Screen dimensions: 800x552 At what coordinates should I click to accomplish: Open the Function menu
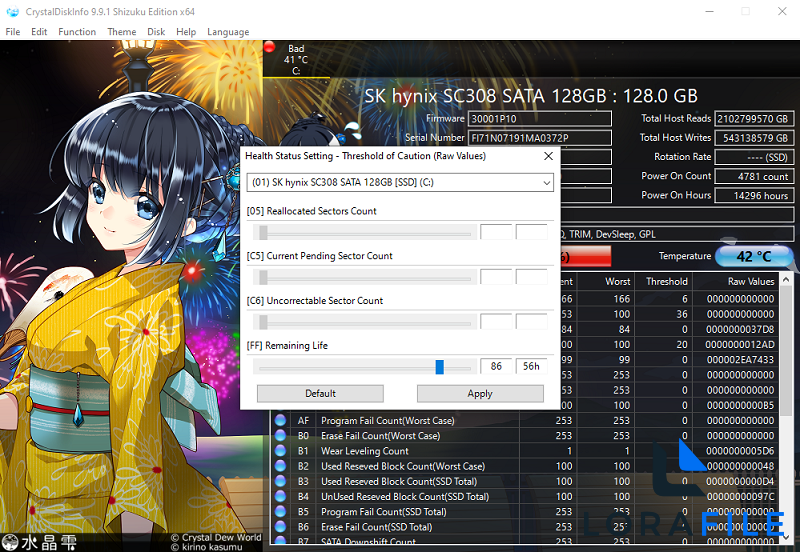pos(77,32)
